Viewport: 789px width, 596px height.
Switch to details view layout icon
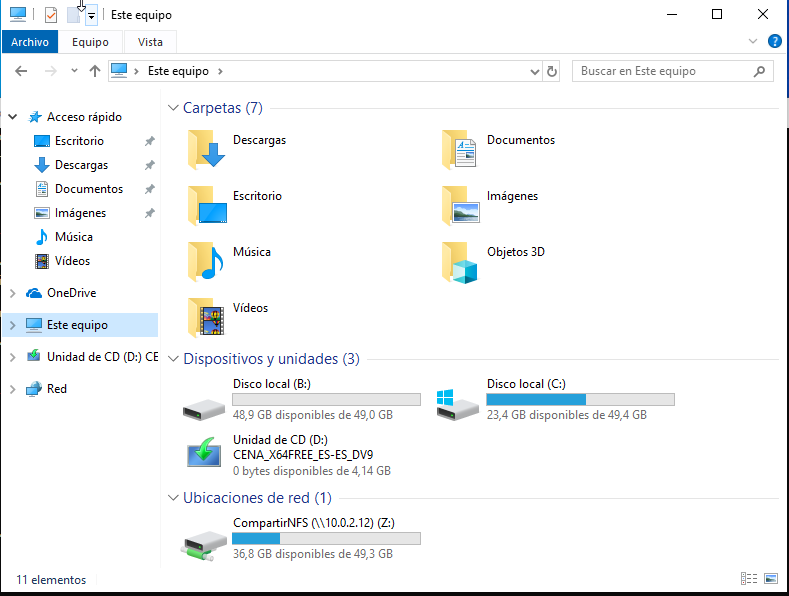pyautogui.click(x=748, y=579)
